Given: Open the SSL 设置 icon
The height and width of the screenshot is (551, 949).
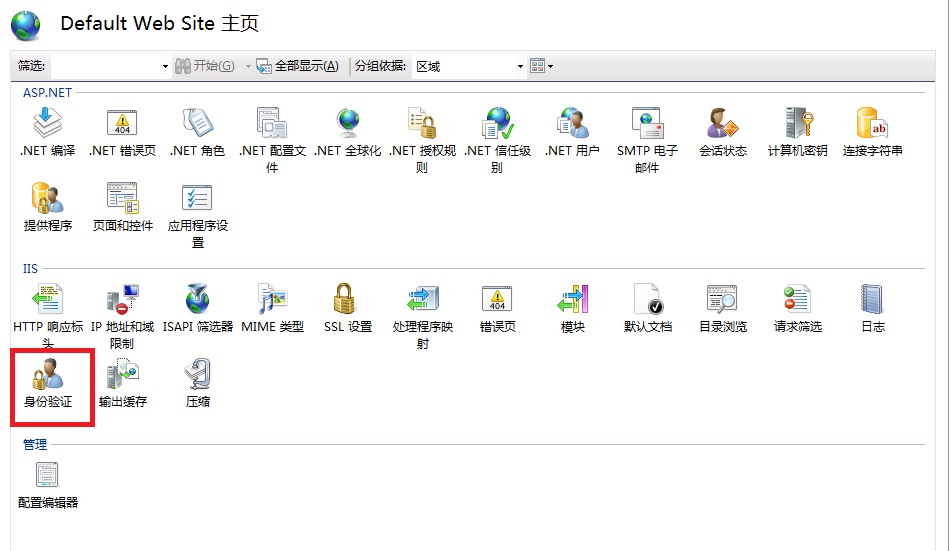Looking at the screenshot, I should 347,299.
